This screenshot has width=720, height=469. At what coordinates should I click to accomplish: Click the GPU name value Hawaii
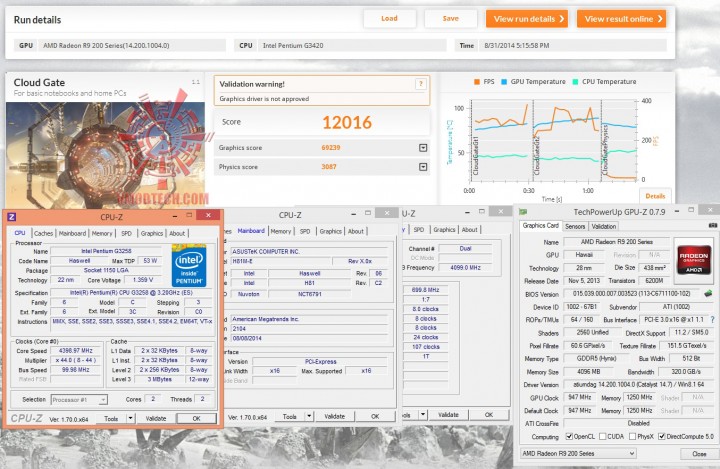click(x=584, y=254)
